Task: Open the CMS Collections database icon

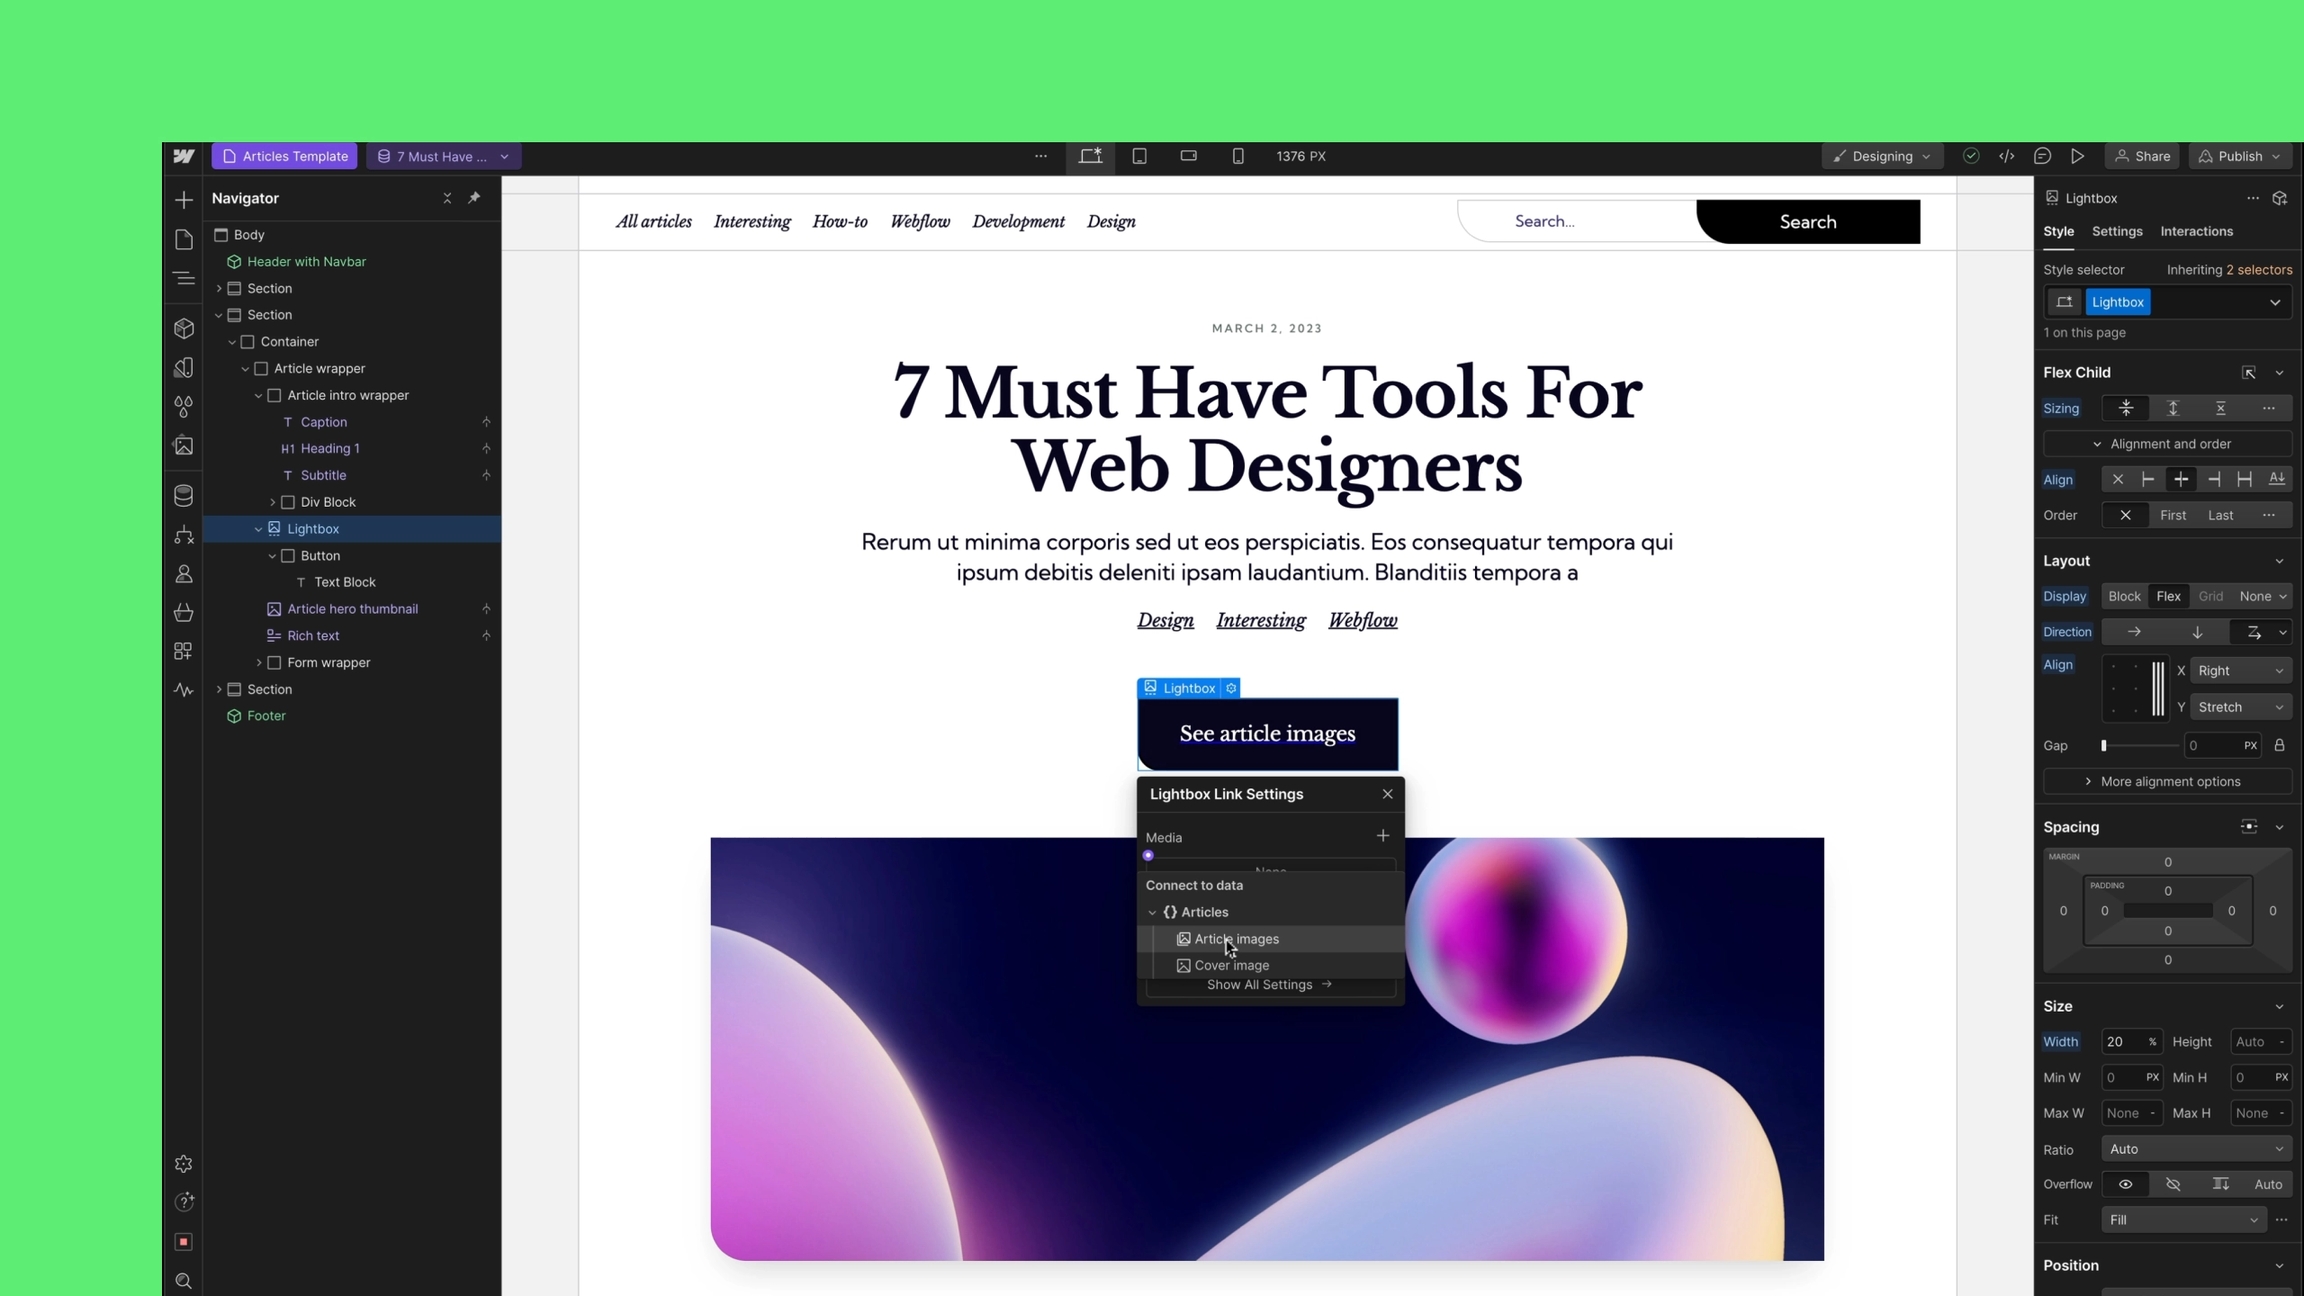Action: (183, 495)
